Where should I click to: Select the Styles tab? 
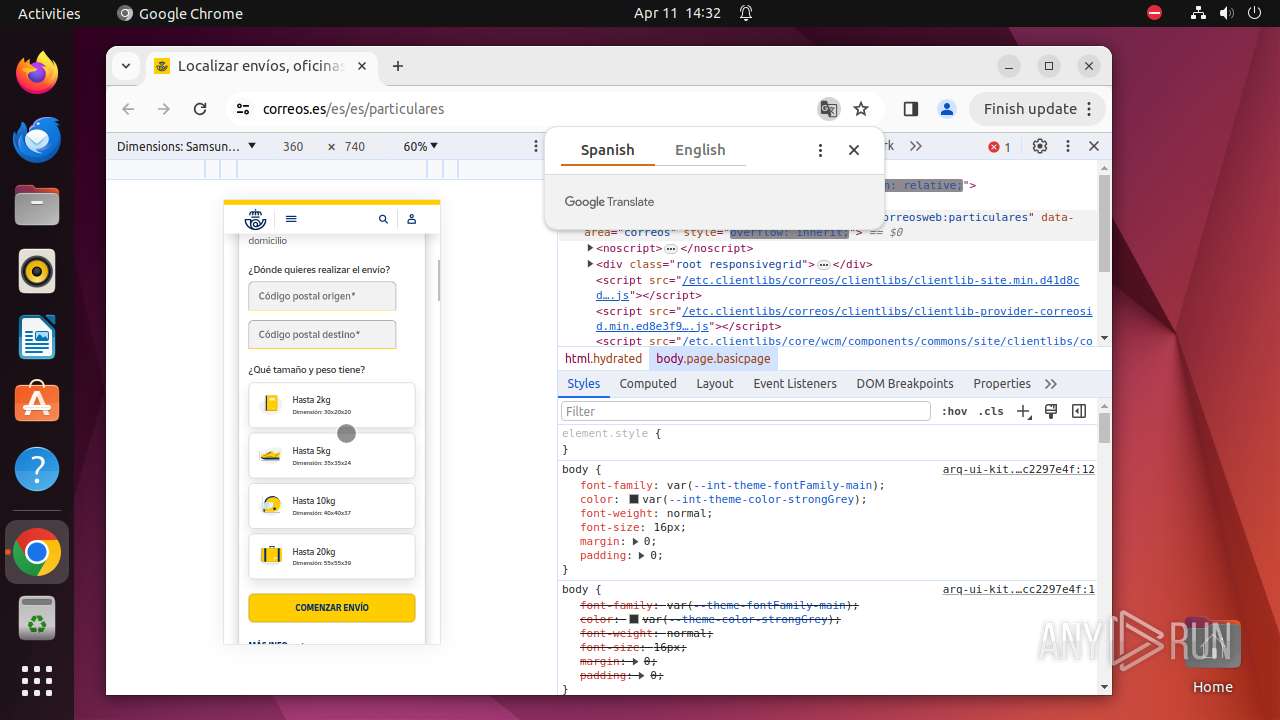pos(584,383)
